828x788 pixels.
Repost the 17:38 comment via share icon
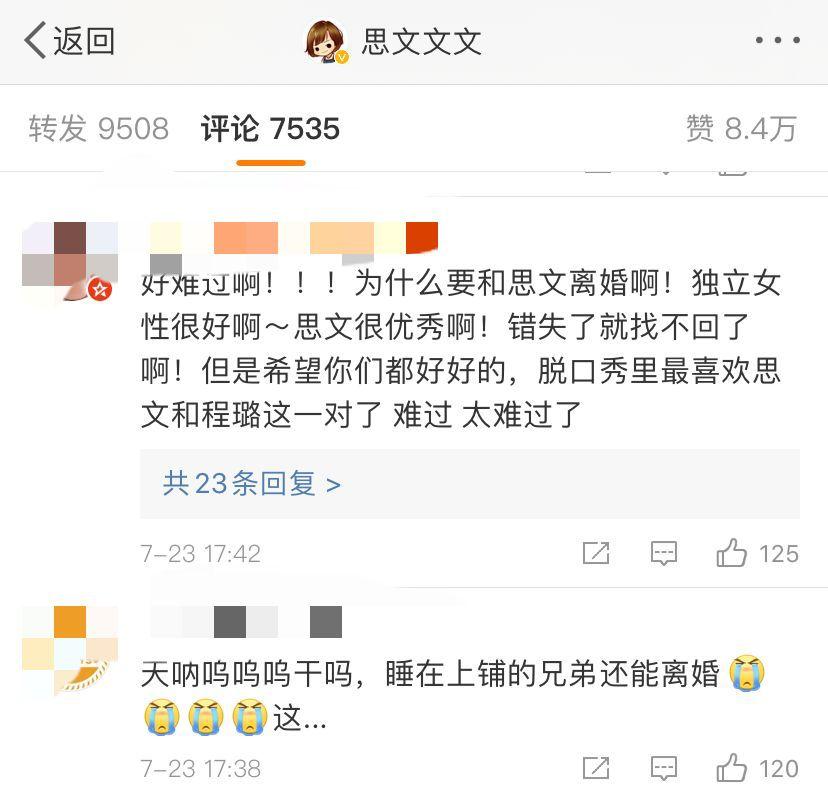(596, 768)
